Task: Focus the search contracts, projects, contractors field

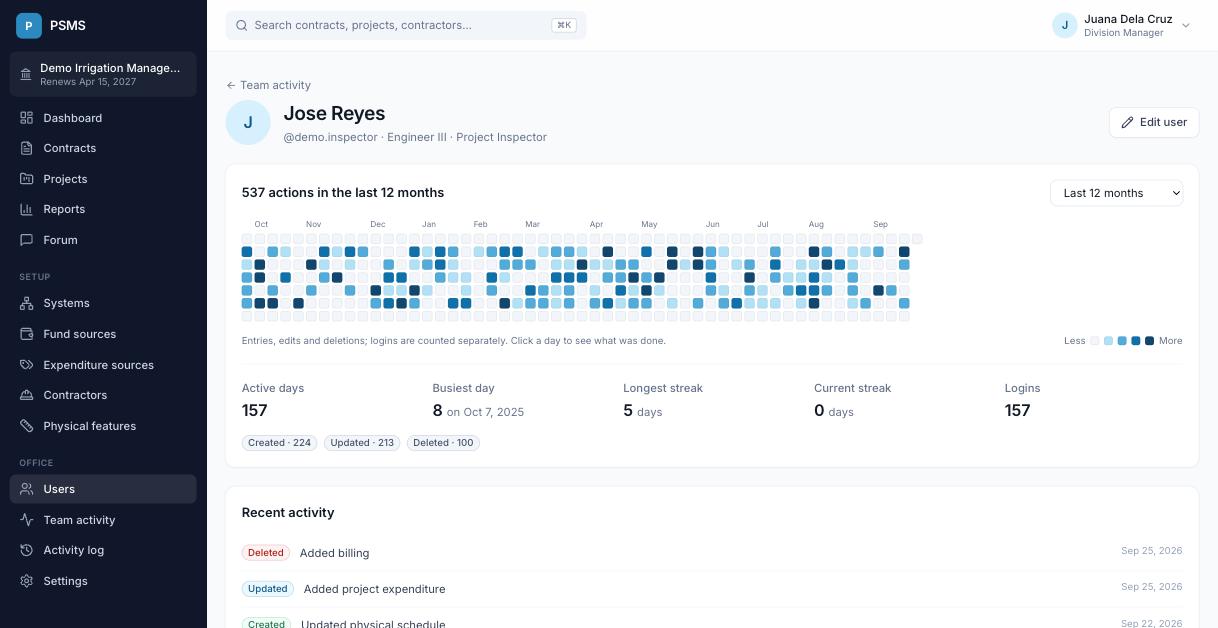Action: [x=406, y=25]
